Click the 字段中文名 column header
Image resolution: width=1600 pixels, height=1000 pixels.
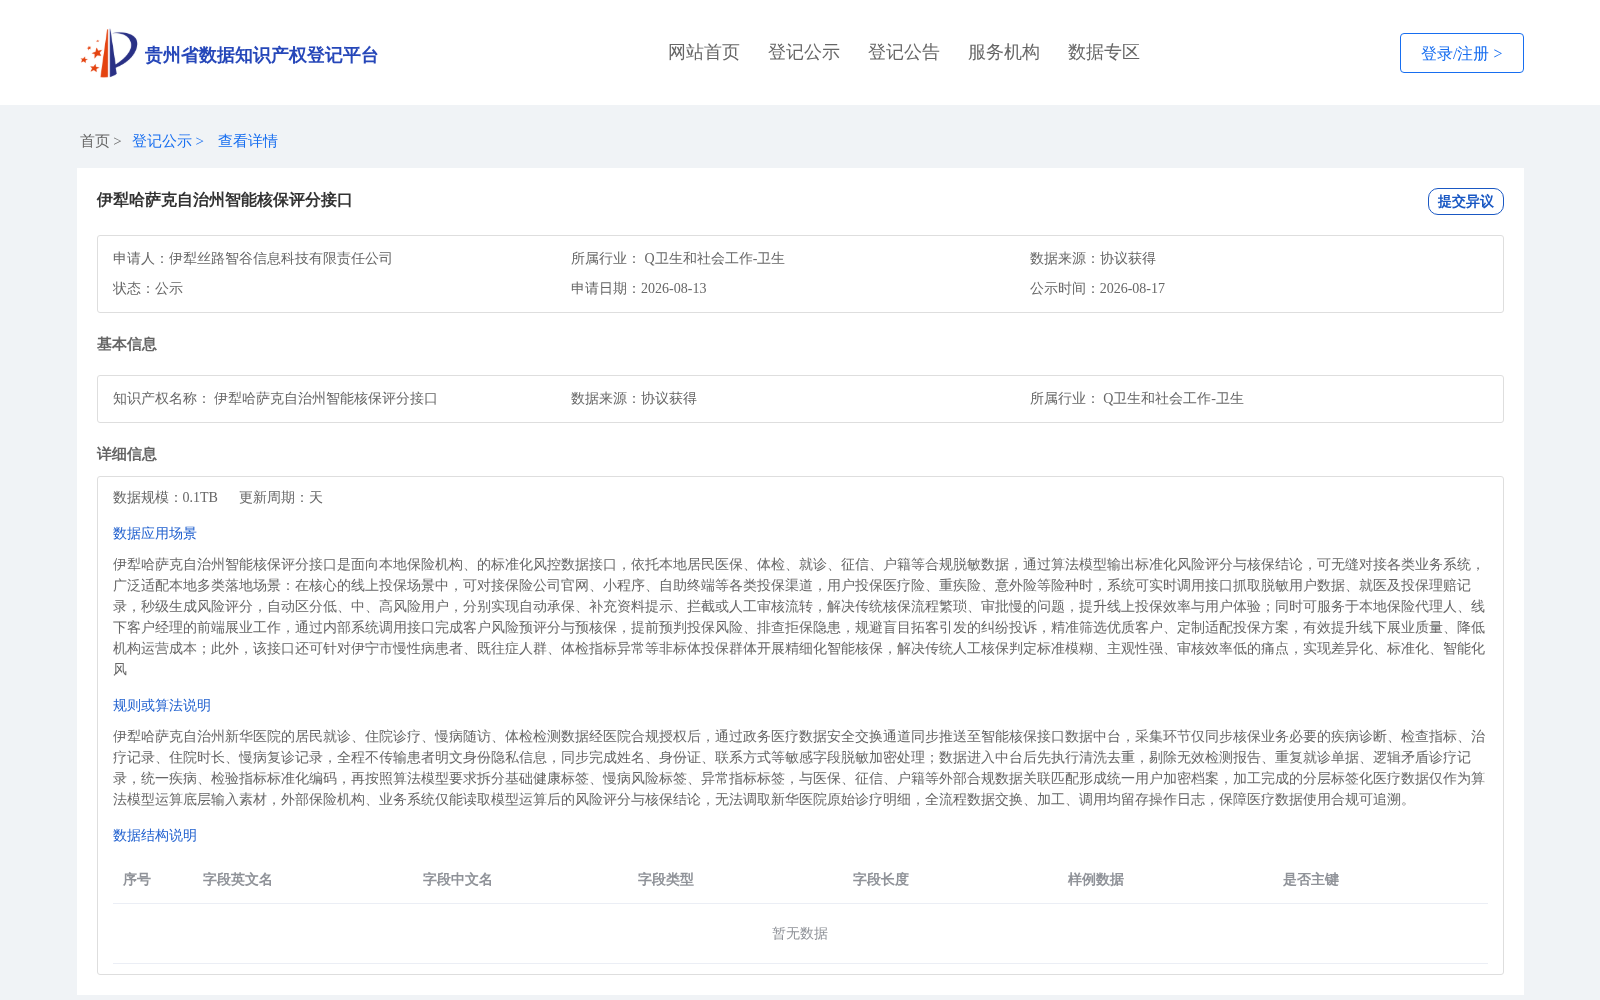[x=458, y=879]
